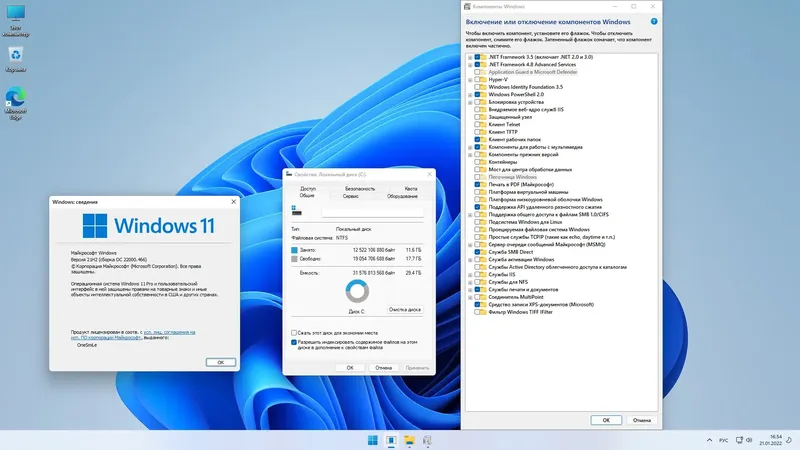Image resolution: width=800 pixels, height=450 pixels.
Task: Switch to Доступ tab in Properties
Action: point(308,188)
